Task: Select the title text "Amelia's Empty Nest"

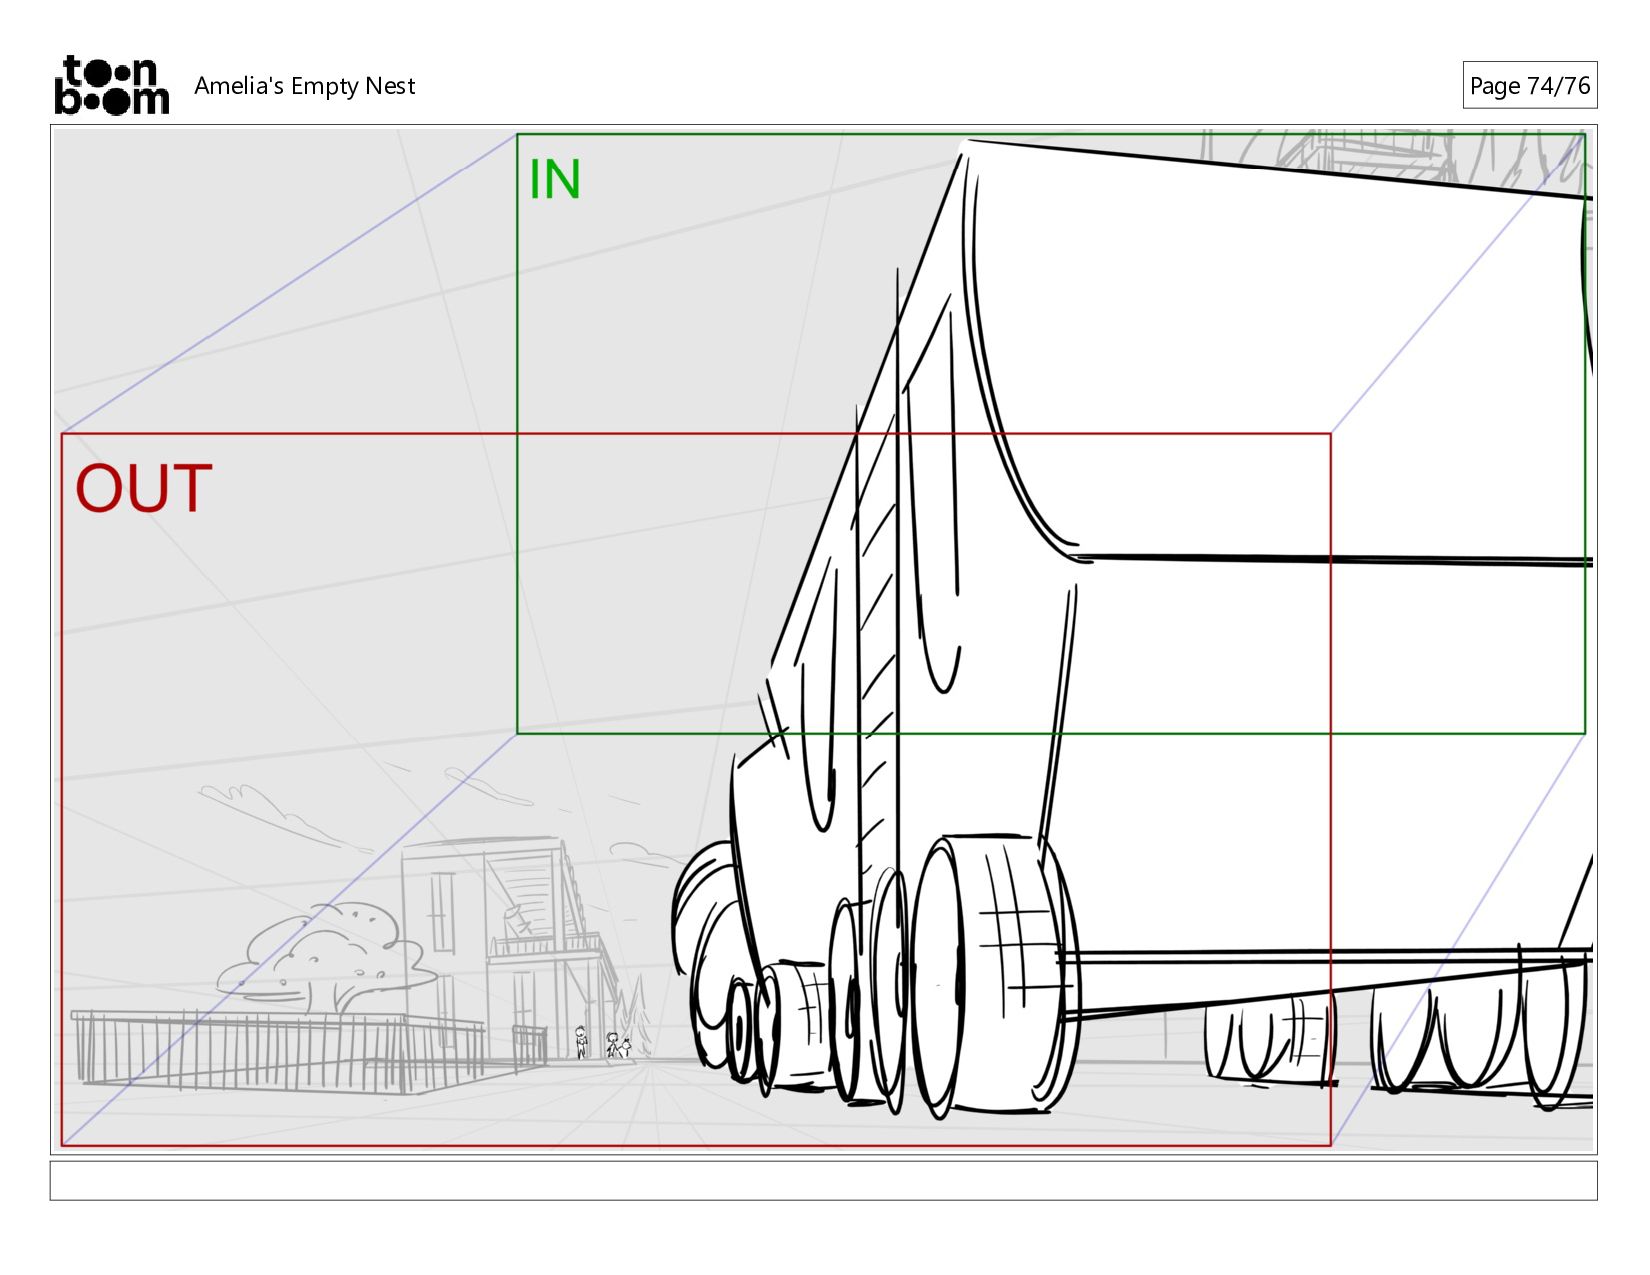Action: [304, 86]
